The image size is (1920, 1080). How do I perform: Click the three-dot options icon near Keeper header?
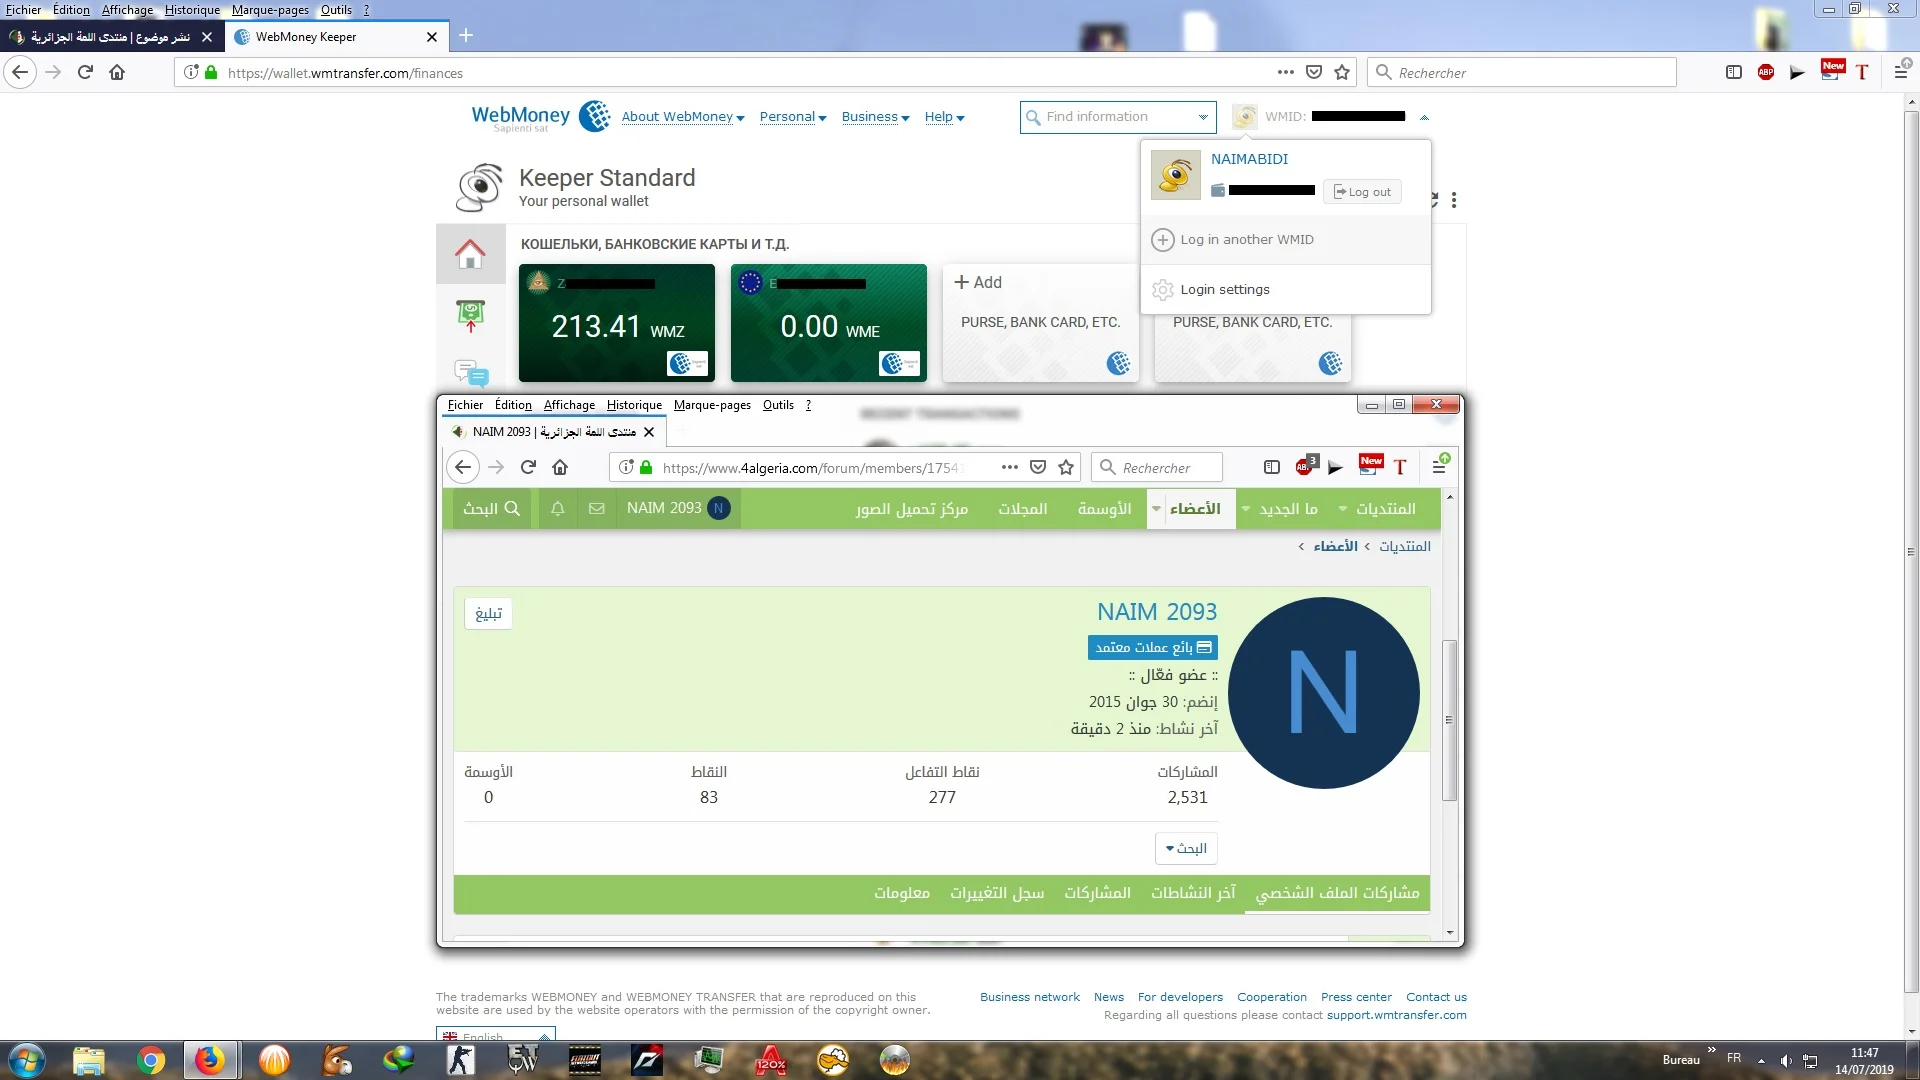coord(1454,200)
